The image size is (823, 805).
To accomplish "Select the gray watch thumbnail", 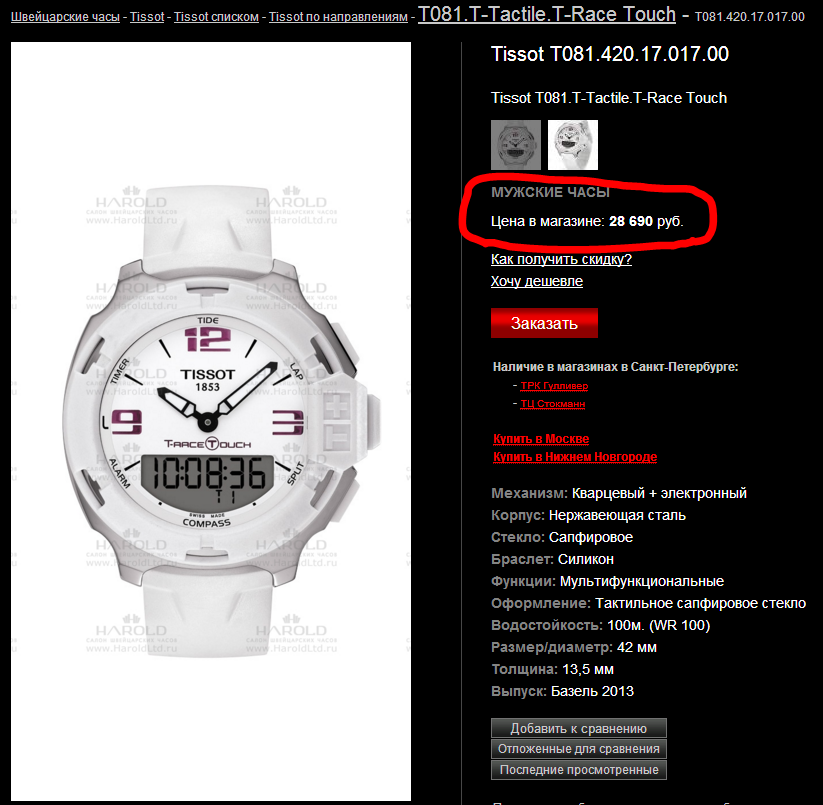I will point(515,145).
